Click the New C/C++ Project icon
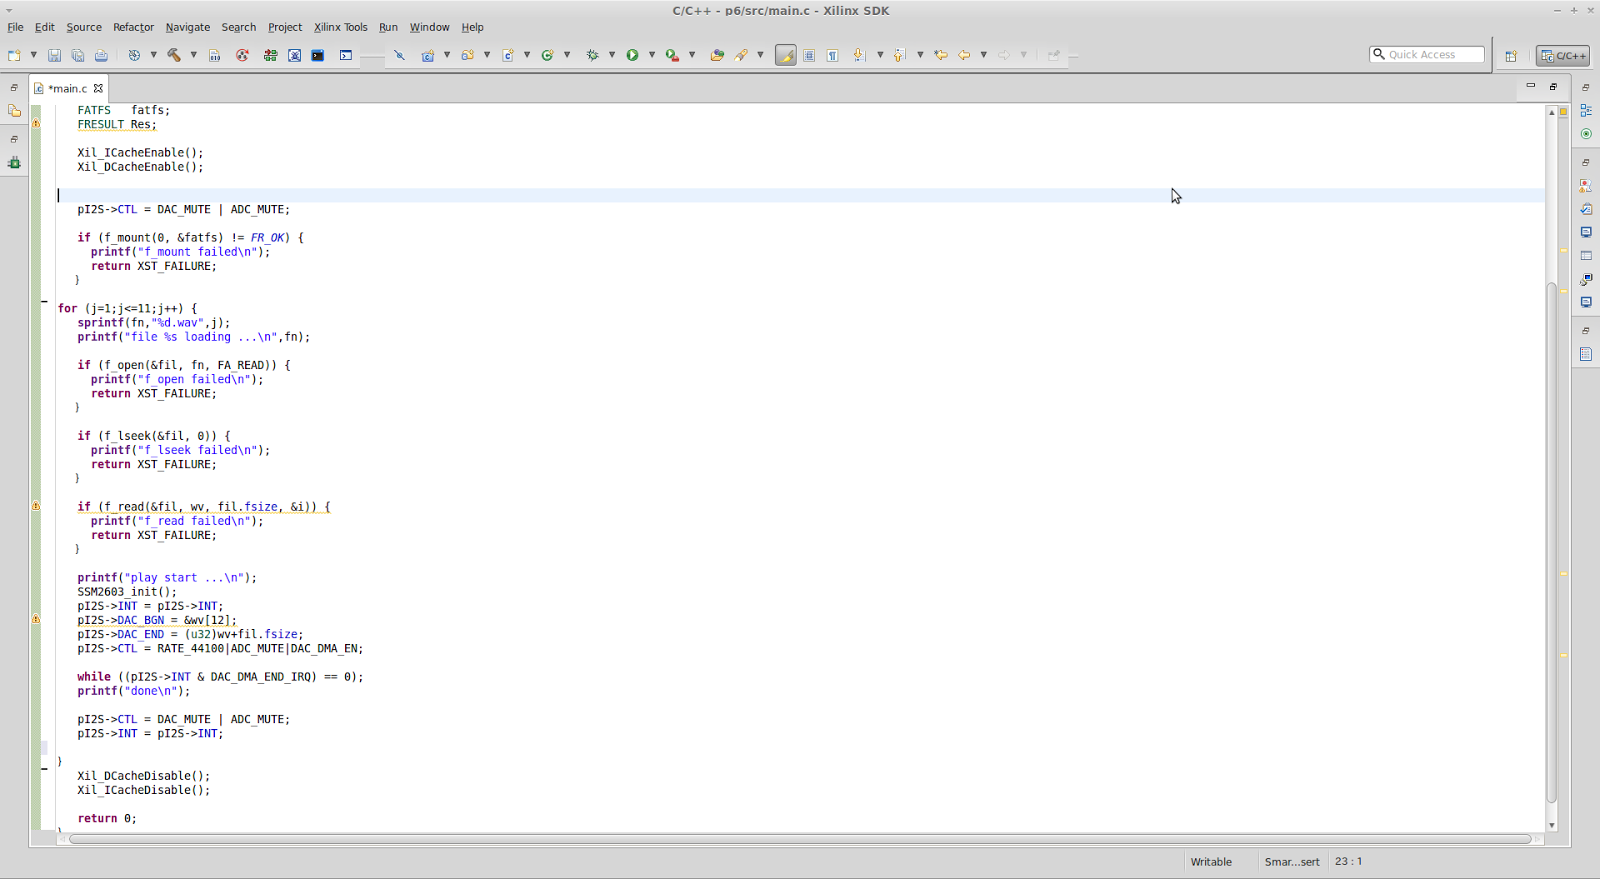The width and height of the screenshot is (1600, 879). pos(427,55)
